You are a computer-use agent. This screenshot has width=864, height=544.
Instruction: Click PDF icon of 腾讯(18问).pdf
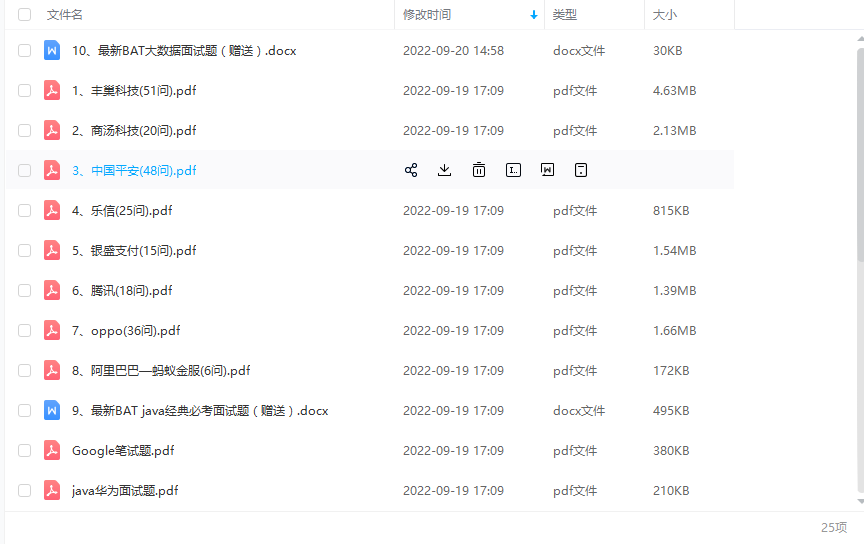click(x=52, y=290)
